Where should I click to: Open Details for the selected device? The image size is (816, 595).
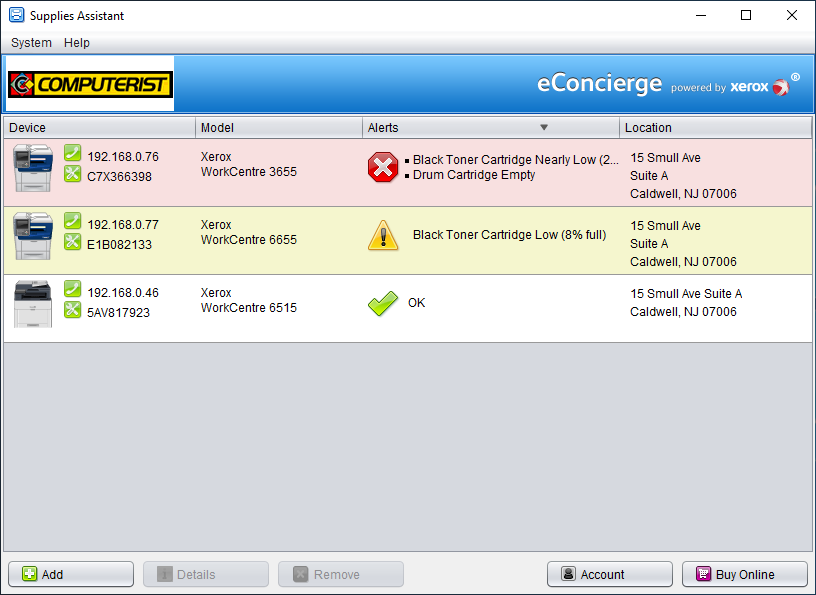[206, 574]
